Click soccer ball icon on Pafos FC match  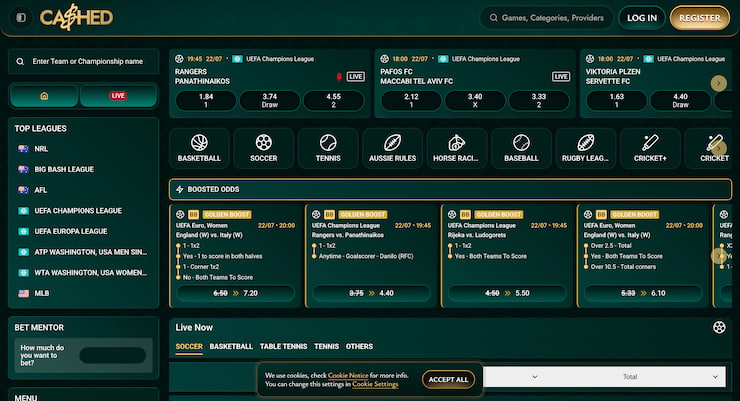pos(385,59)
